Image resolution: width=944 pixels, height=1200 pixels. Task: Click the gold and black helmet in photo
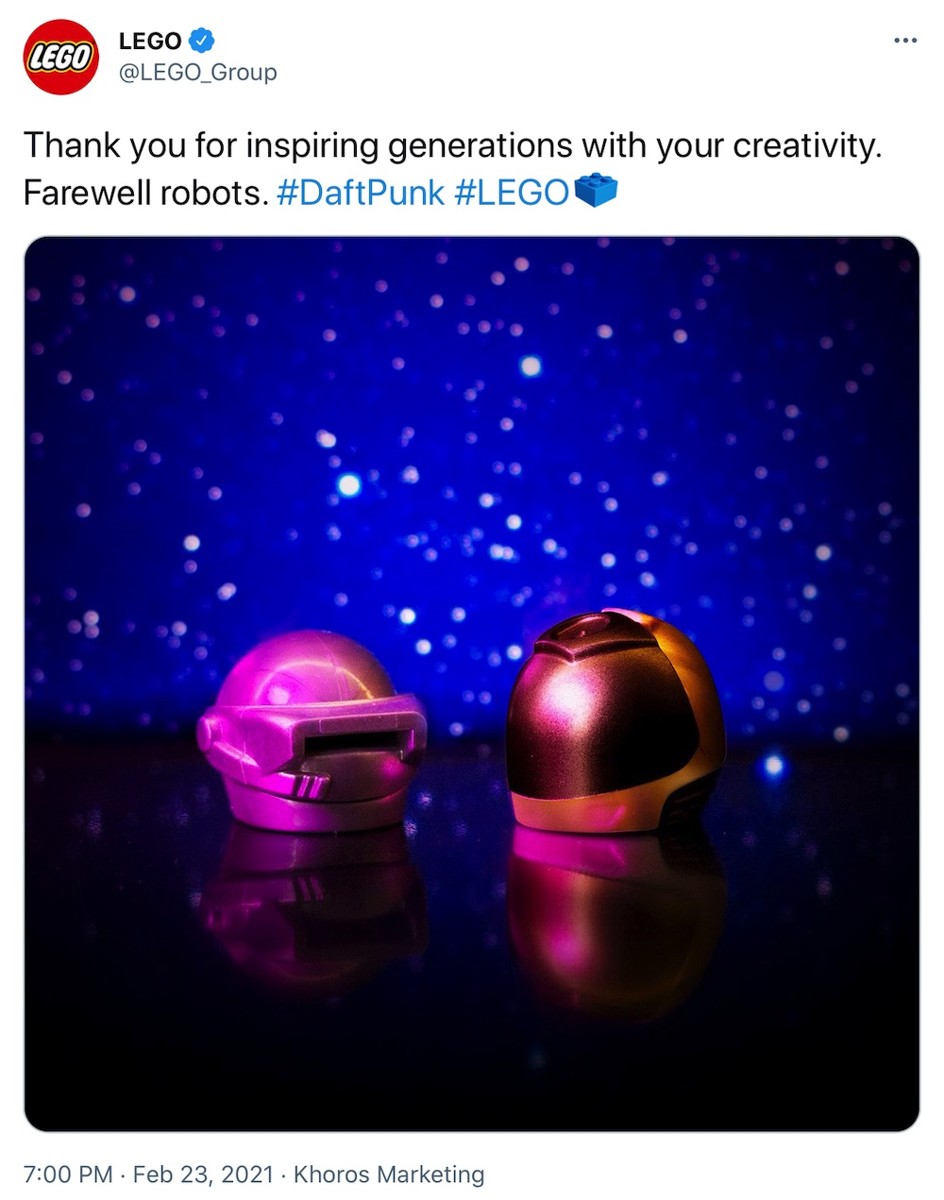coord(616,721)
